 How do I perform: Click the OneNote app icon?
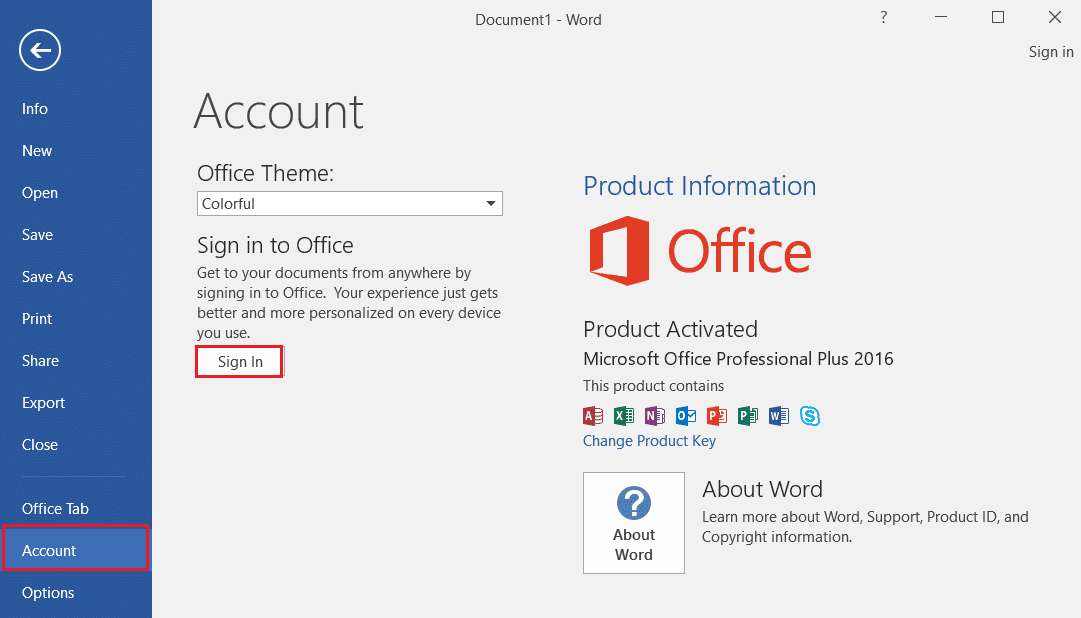[655, 416]
